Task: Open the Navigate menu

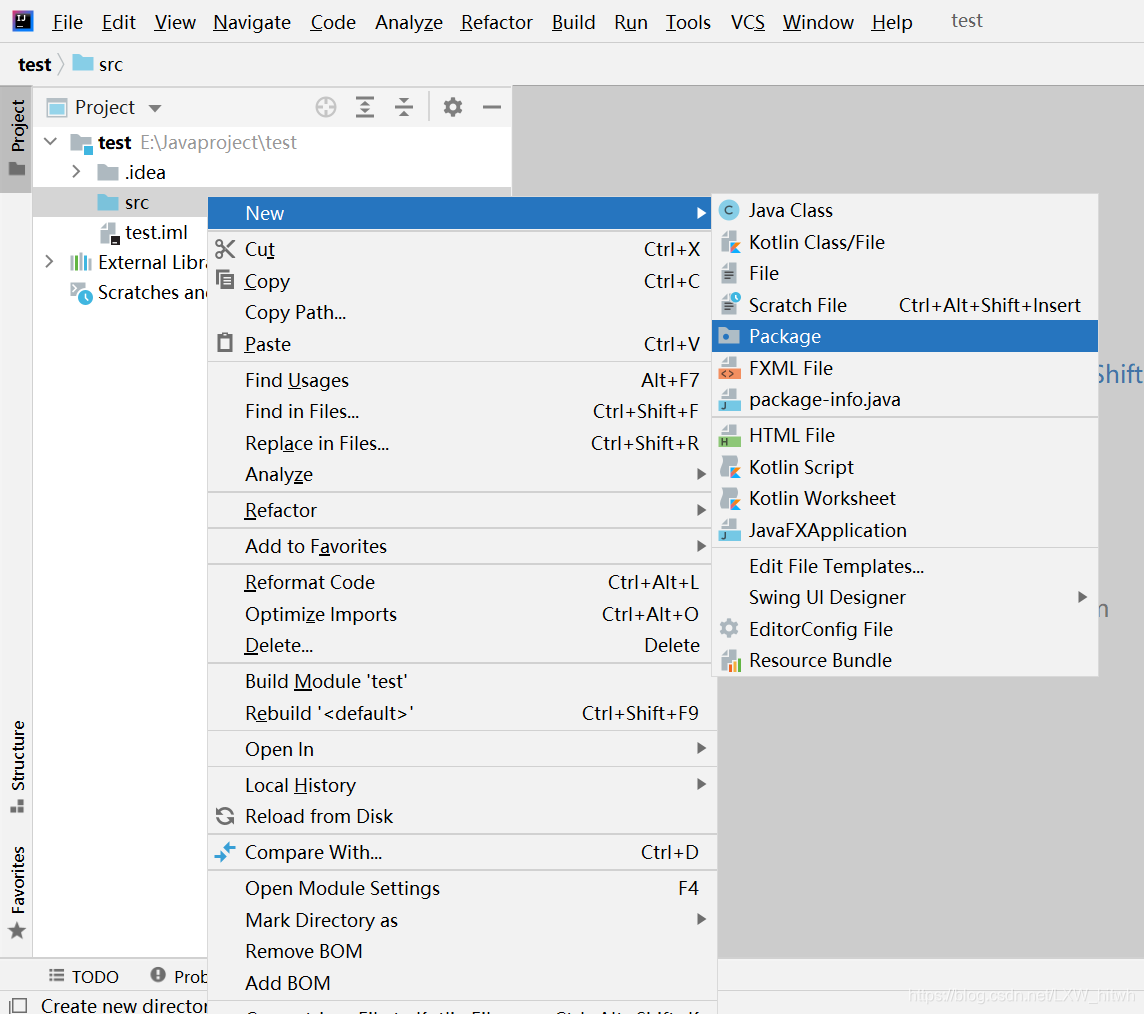Action: 252,22
